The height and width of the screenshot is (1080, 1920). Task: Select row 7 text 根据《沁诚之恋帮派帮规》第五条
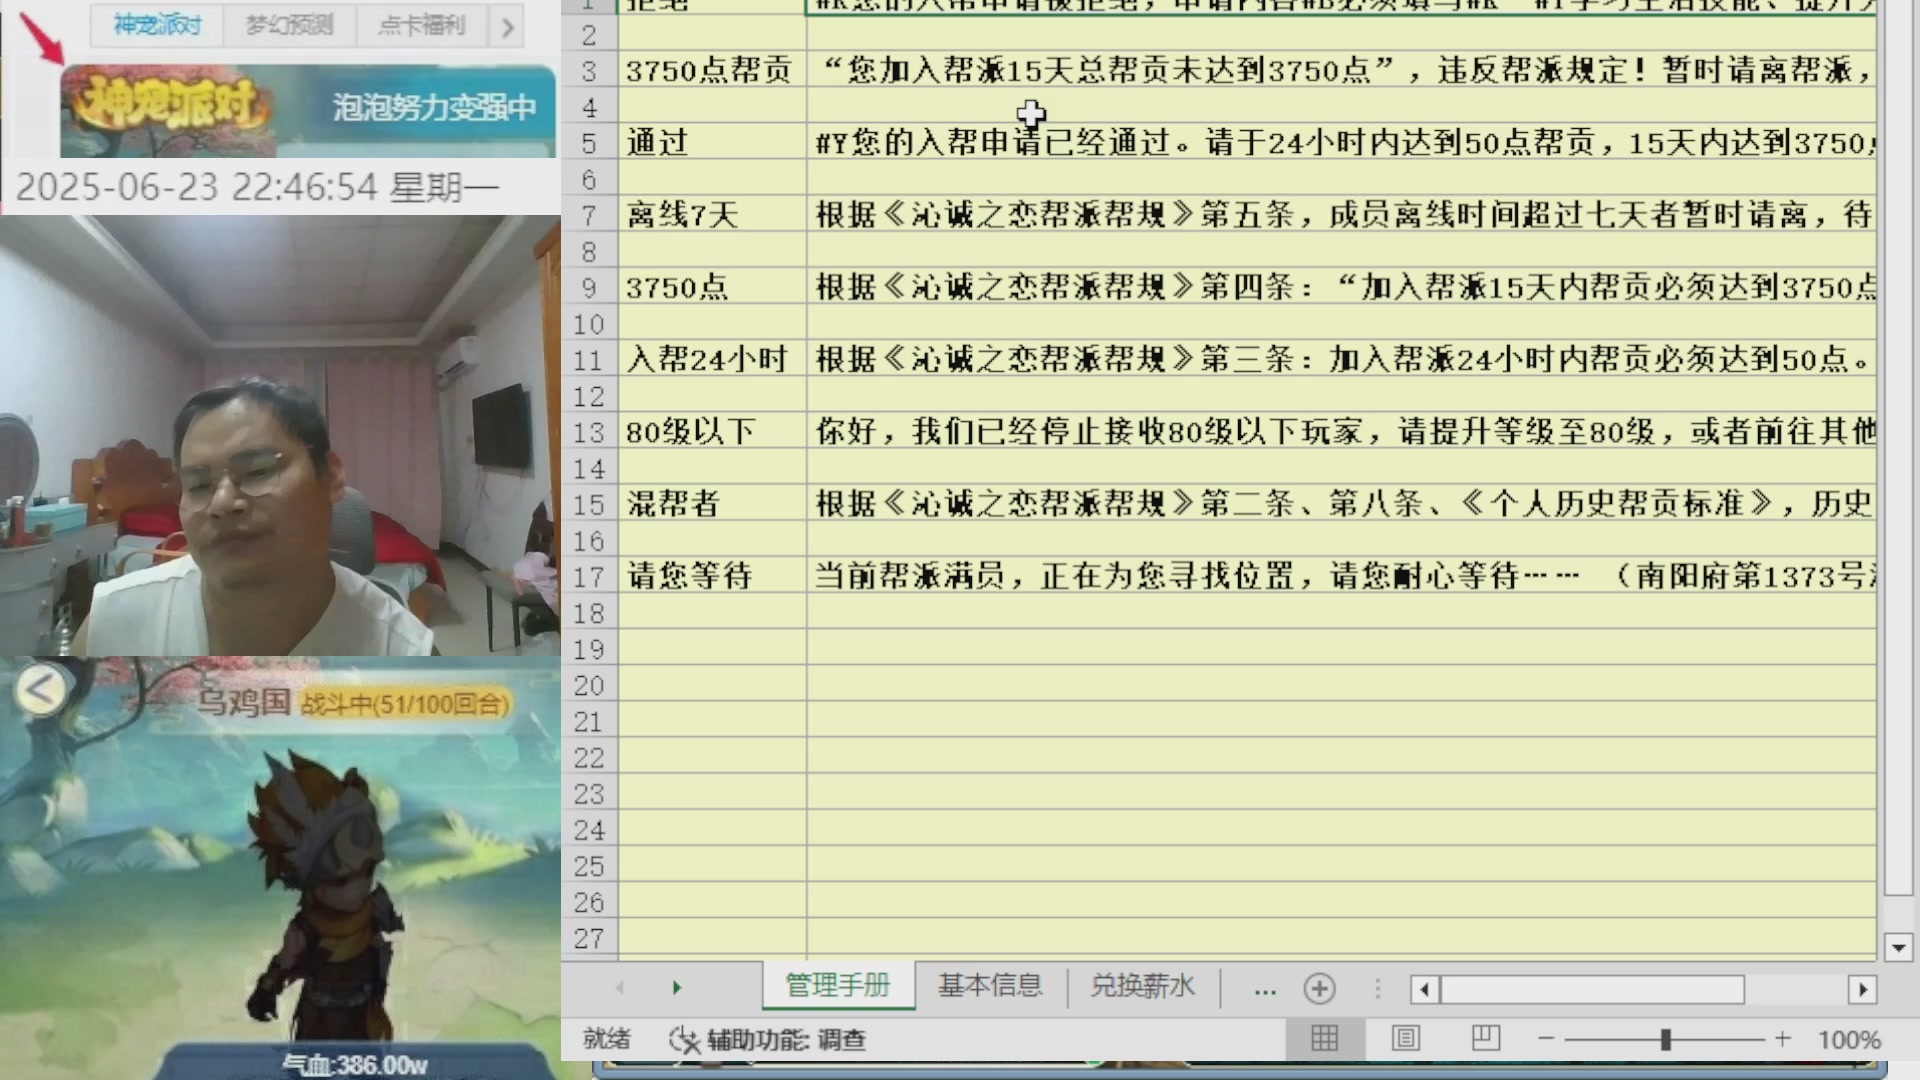(1342, 214)
